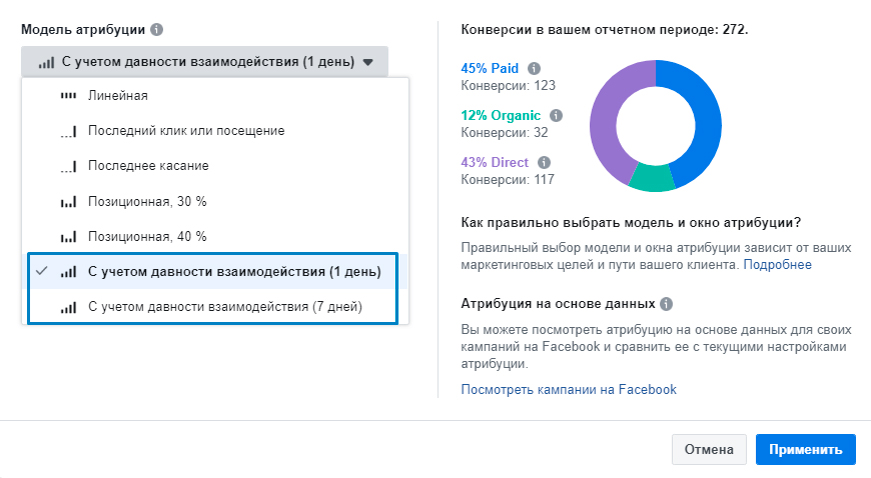Open the Подробнее link
This screenshot has width=871, height=478.
click(777, 265)
